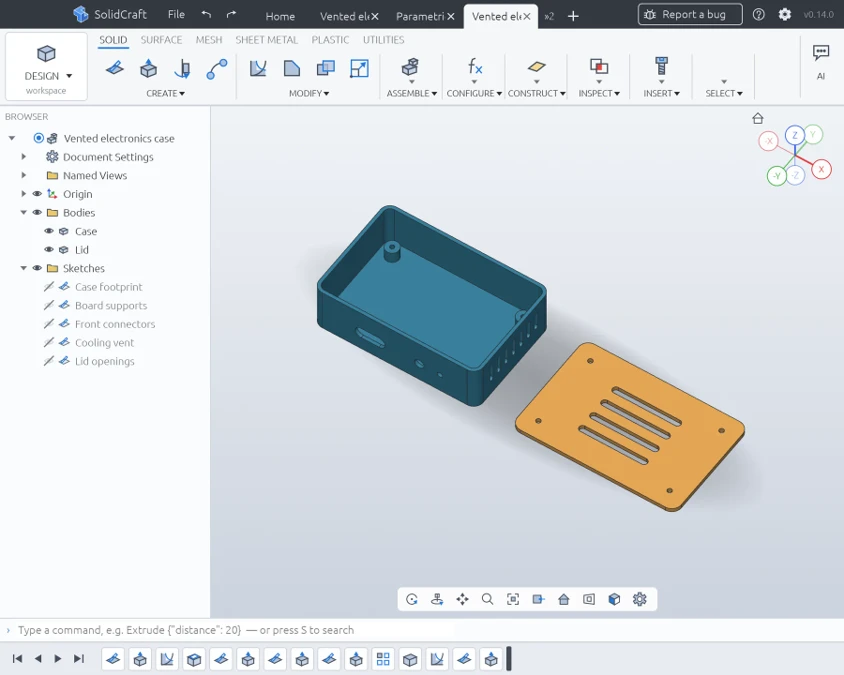Hide the Bodies folder using its eye icon
The height and width of the screenshot is (675, 844).
(x=37, y=213)
